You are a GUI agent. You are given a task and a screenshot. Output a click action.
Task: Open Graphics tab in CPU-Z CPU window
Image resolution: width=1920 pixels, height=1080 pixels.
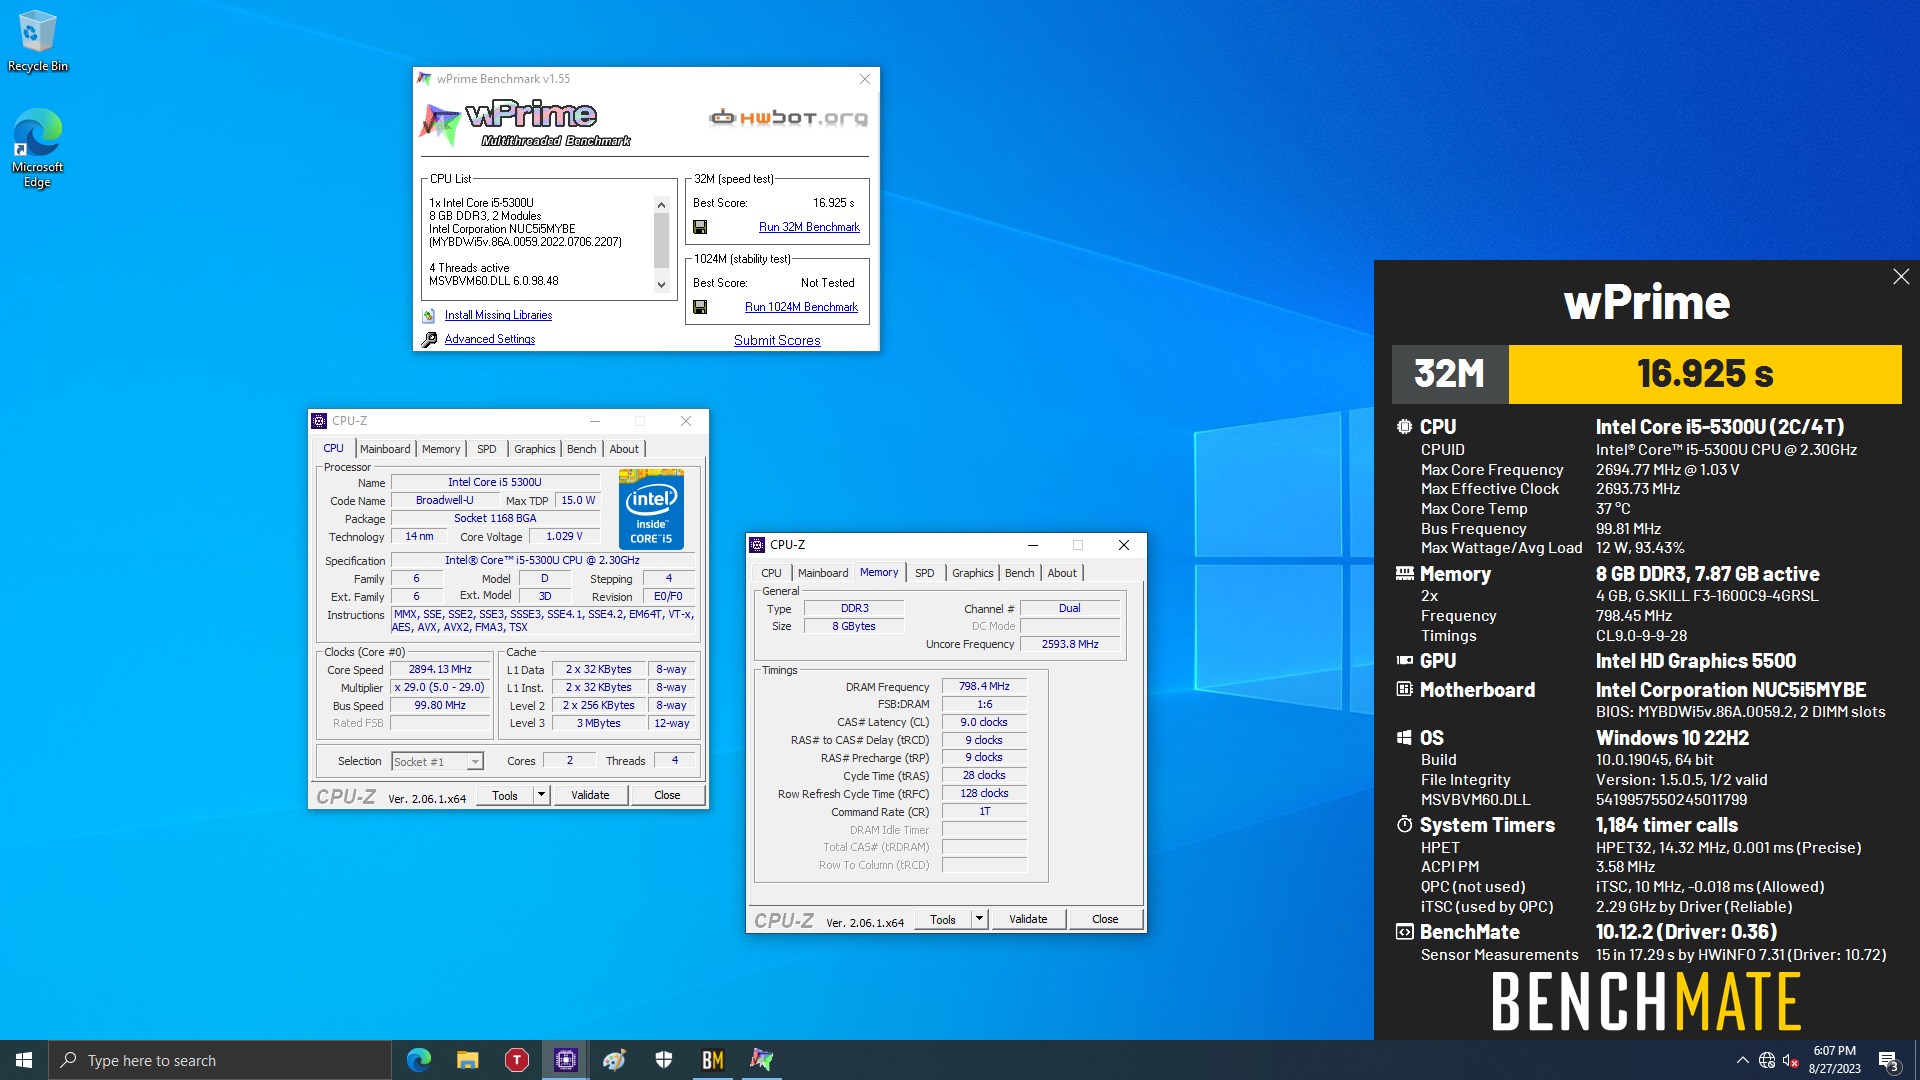click(534, 449)
